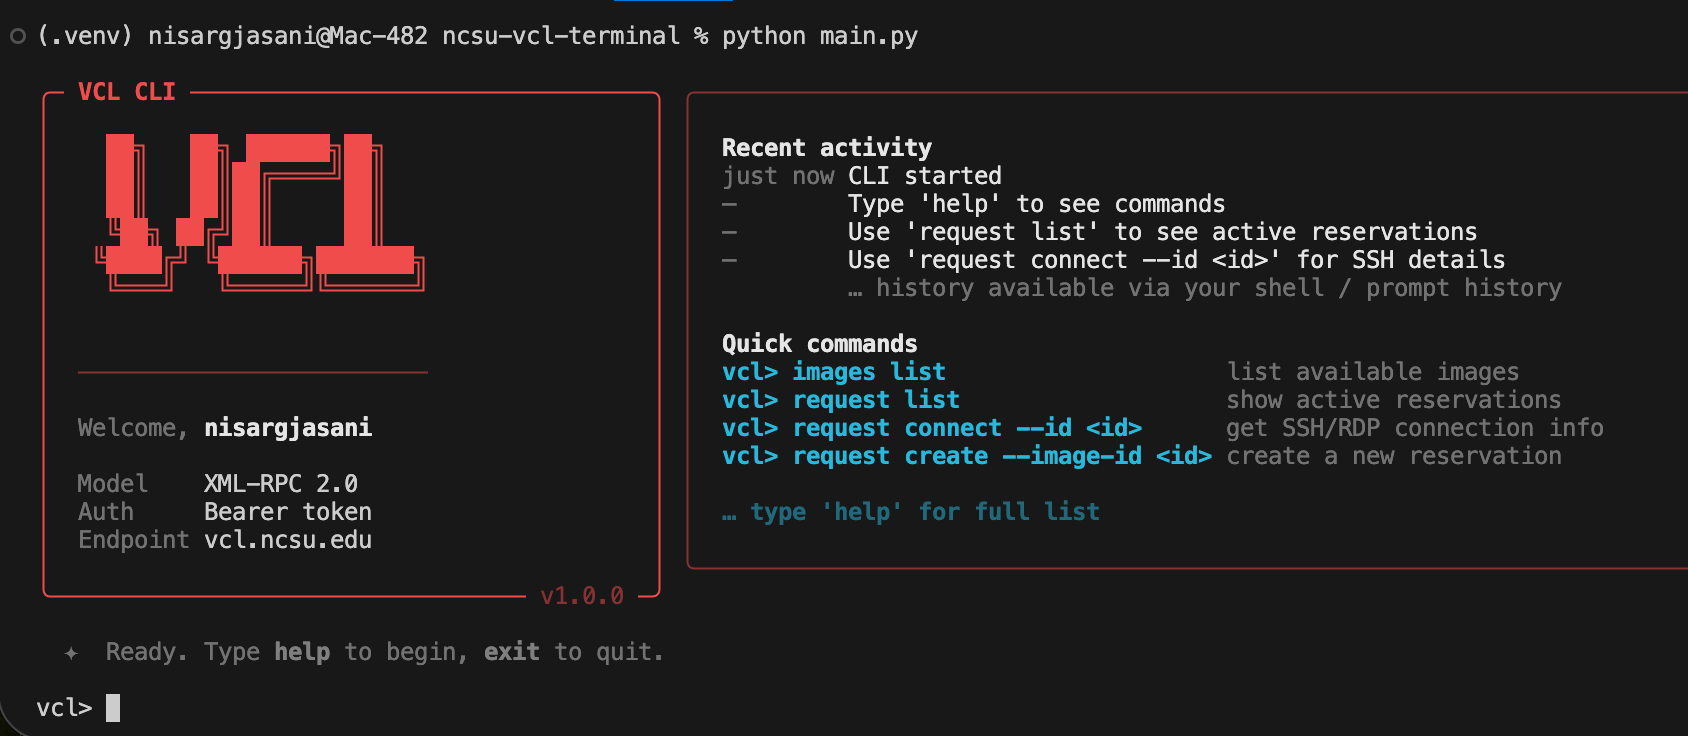Click the username 'nisargjasani' in the welcome line

[288, 428]
